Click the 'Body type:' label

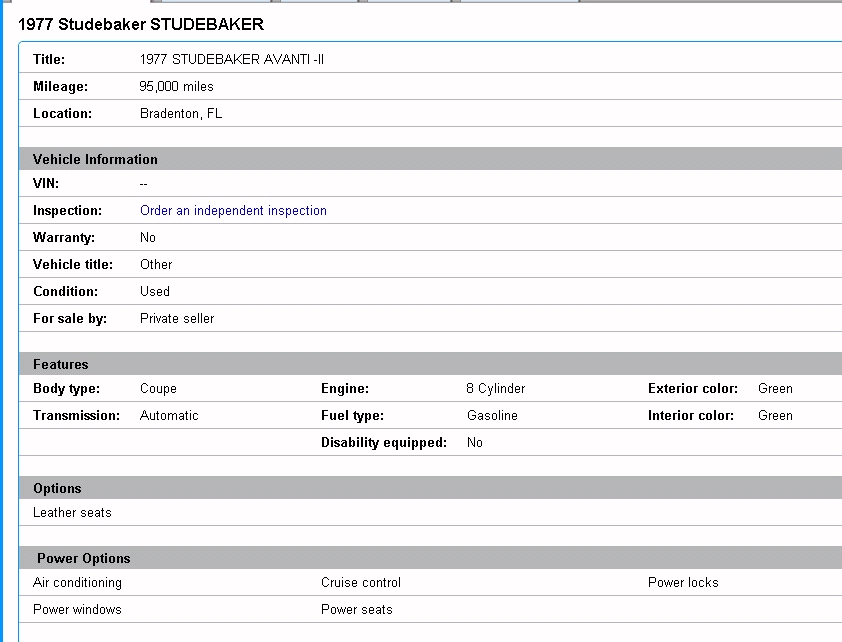pyautogui.click(x=67, y=388)
